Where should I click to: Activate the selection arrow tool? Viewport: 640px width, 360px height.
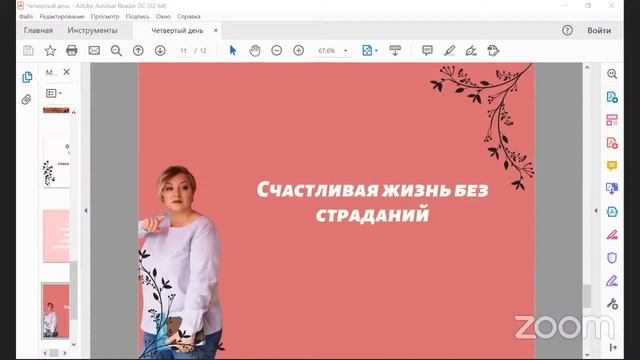[x=233, y=51]
